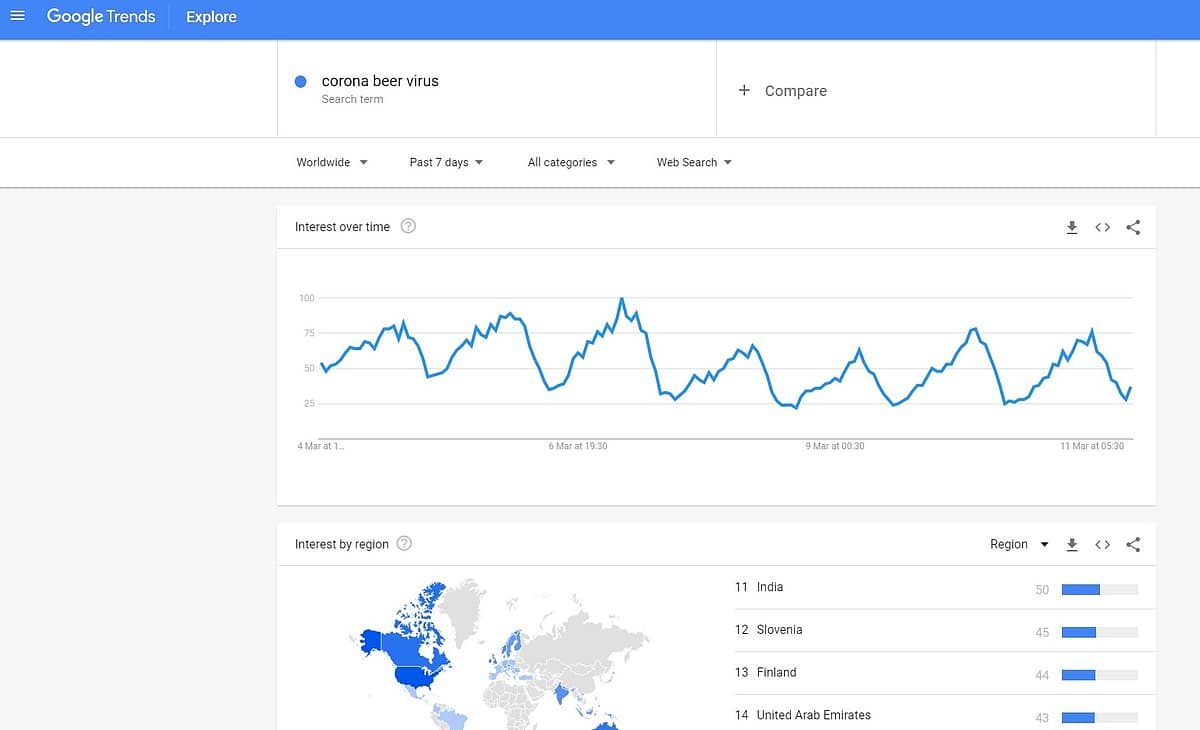Screen dimensions: 1200x730
Task: Embed the Interest by region map
Action: [x=1102, y=545]
